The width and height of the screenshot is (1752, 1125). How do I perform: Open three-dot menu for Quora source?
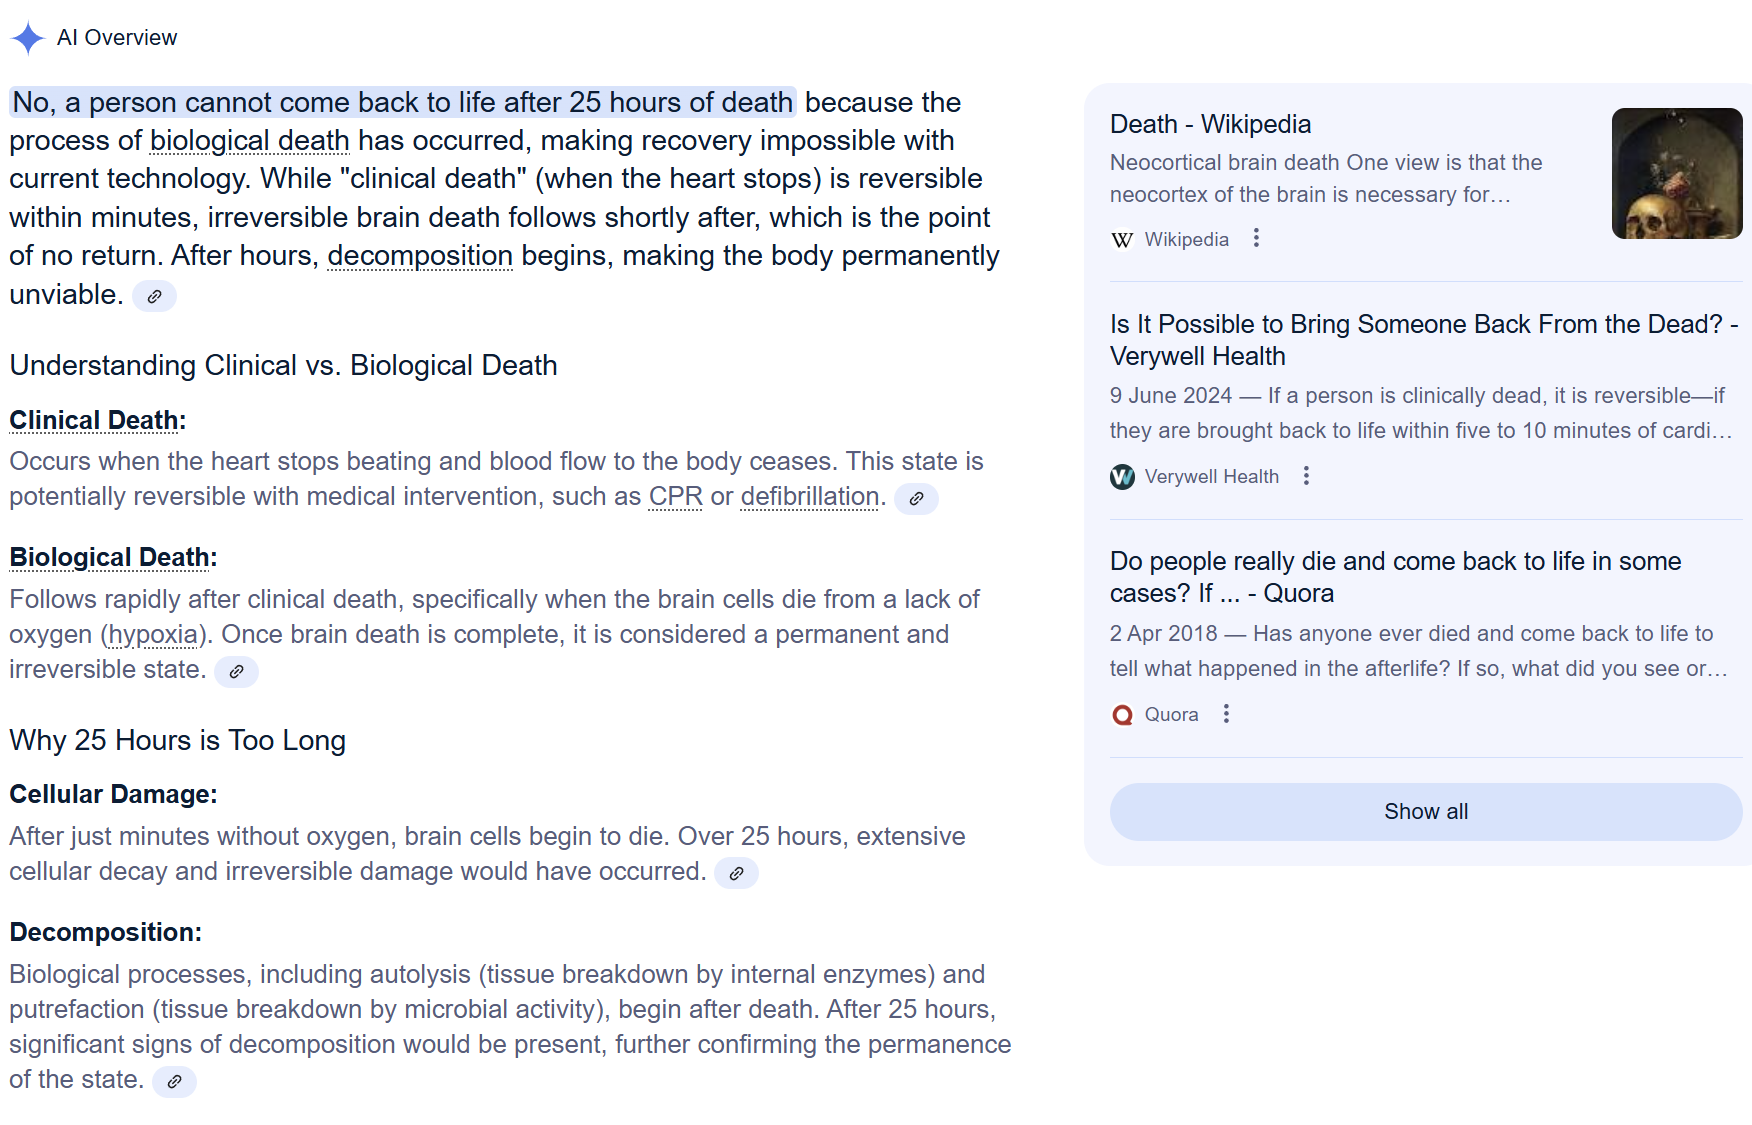[1226, 714]
